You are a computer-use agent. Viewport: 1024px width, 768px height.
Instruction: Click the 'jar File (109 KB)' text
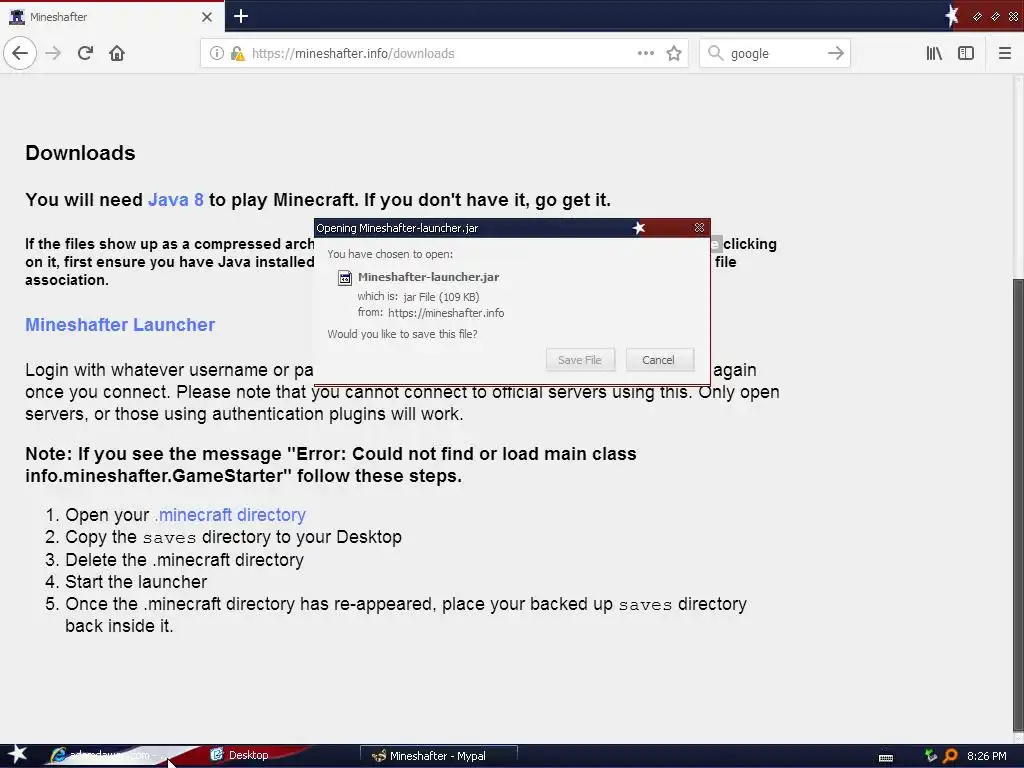click(x=441, y=297)
